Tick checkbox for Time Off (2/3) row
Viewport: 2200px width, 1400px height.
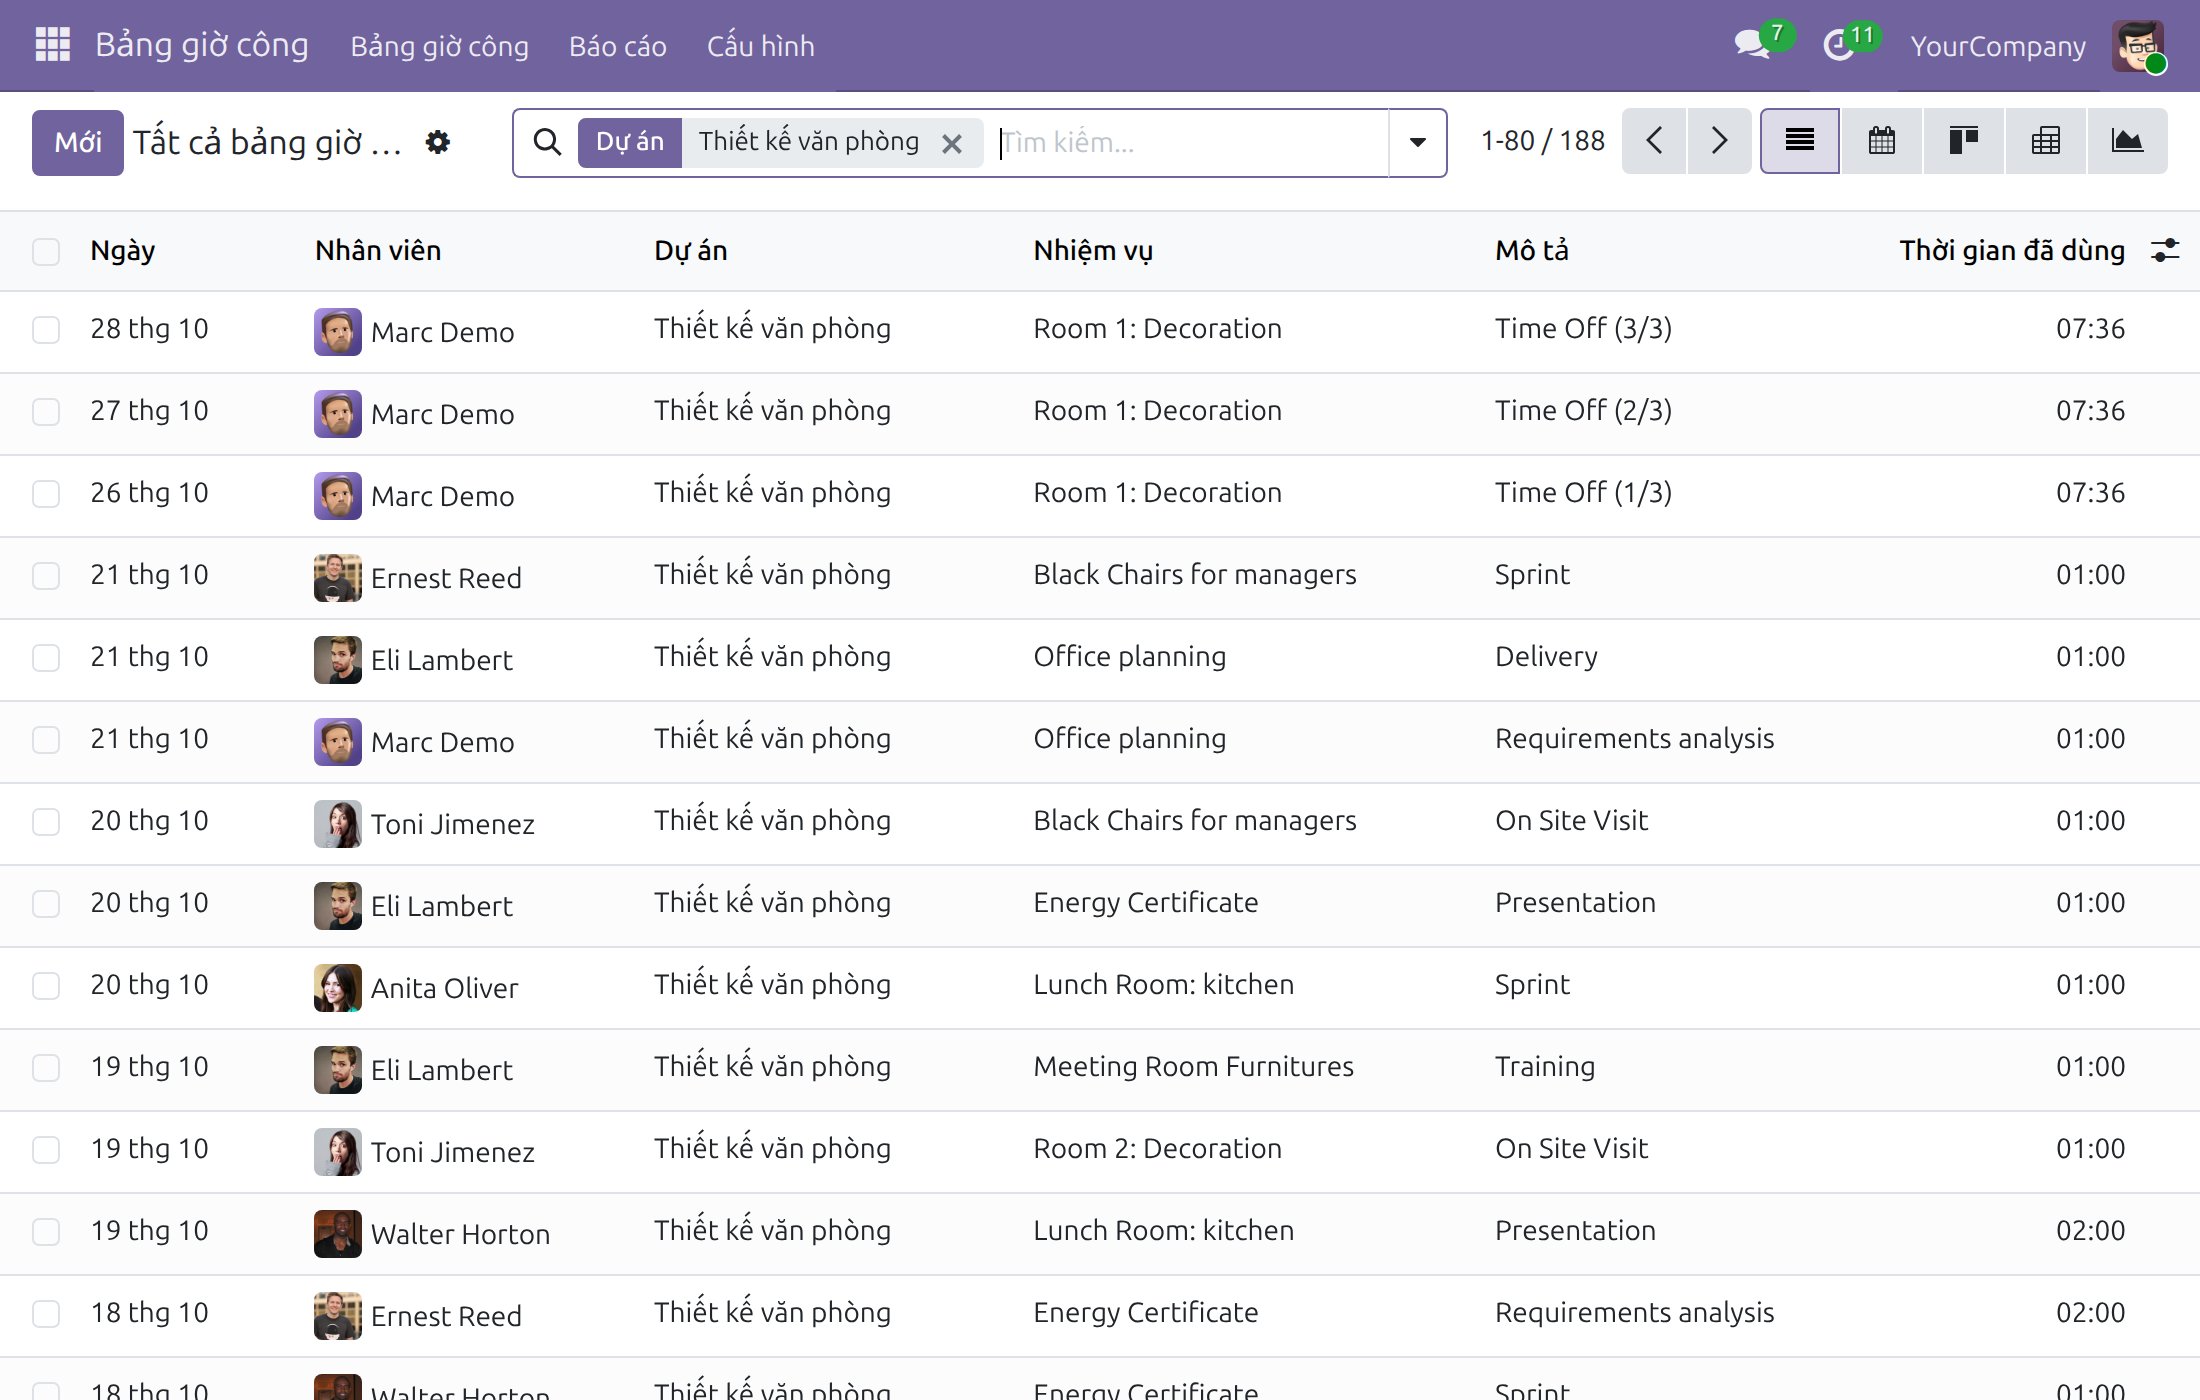point(46,411)
